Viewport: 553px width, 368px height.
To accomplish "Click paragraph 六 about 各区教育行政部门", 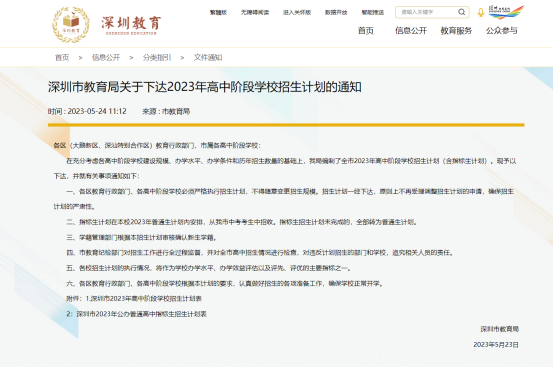I will (x=225, y=283).
